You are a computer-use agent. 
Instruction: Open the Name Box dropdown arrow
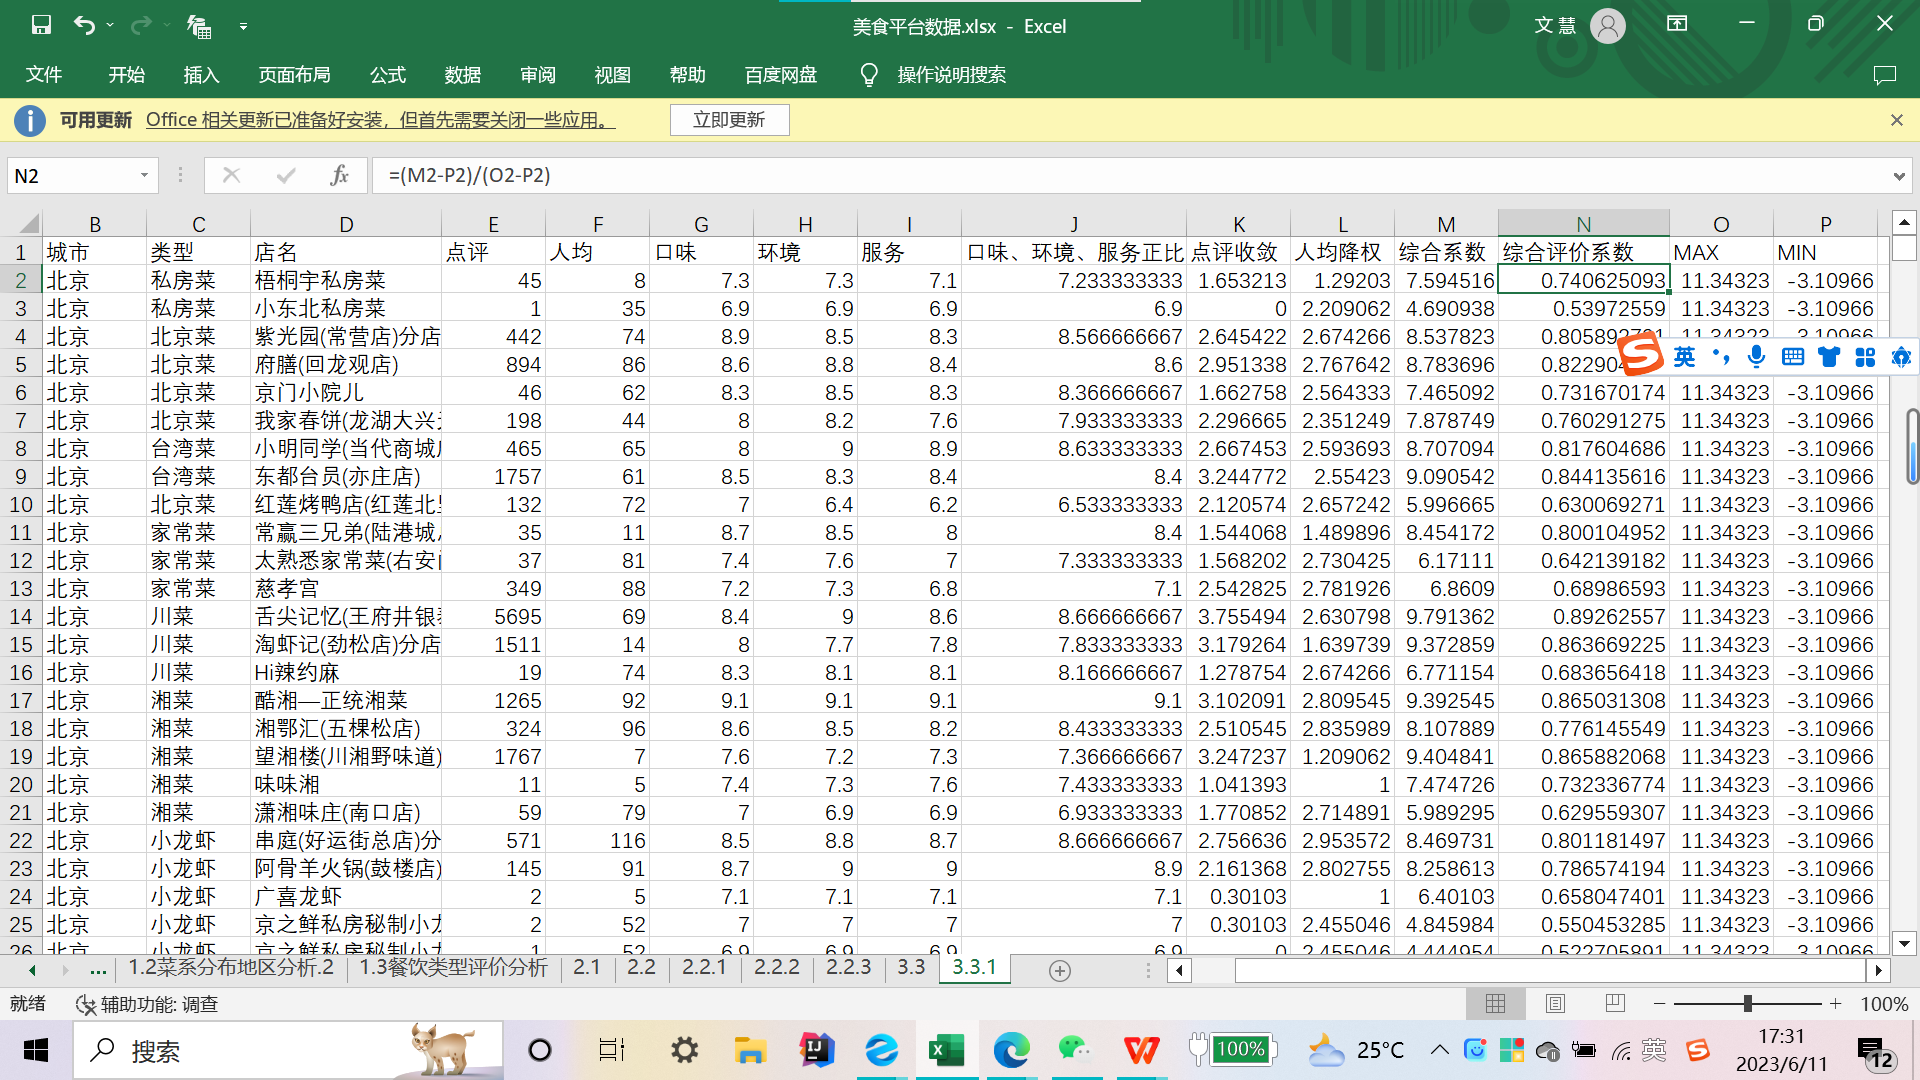(144, 176)
